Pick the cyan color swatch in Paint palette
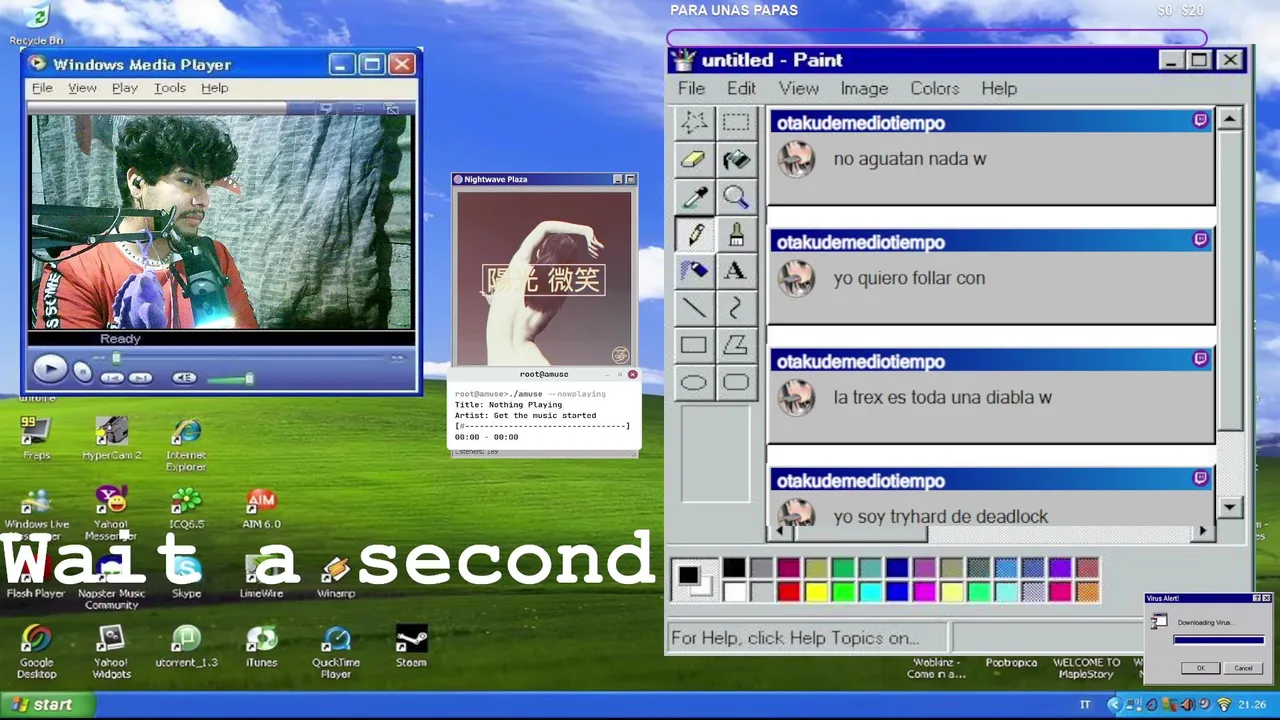1280x720 pixels. click(870, 592)
